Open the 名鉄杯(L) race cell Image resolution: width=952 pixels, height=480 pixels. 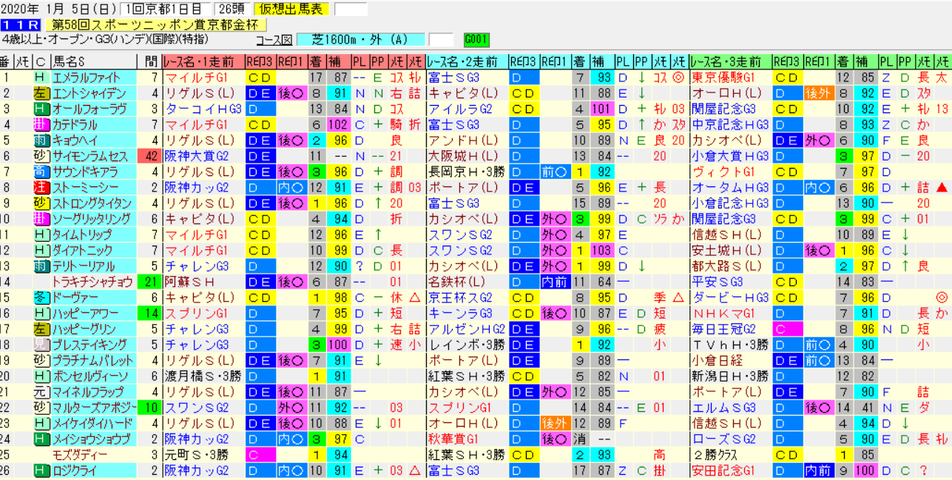point(466,282)
